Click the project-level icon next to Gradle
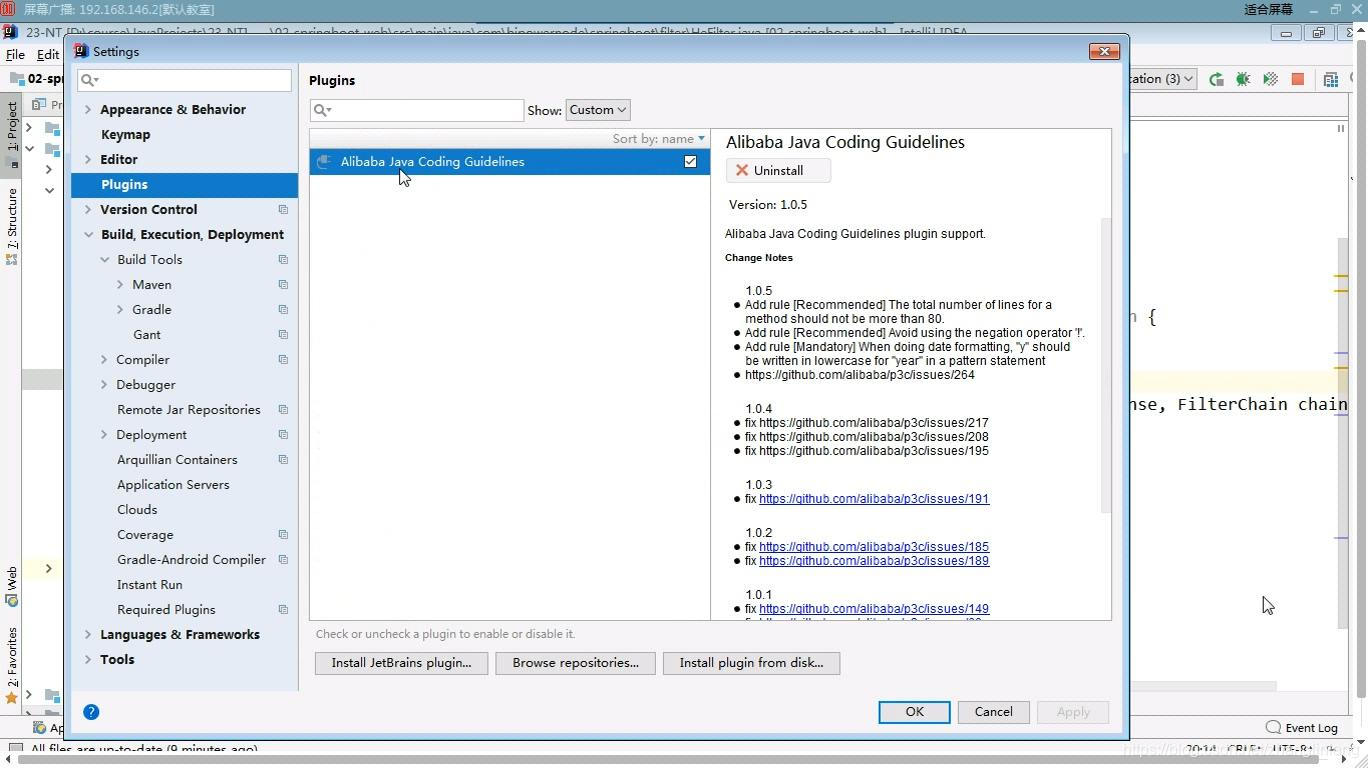The width and height of the screenshot is (1368, 768). (283, 309)
